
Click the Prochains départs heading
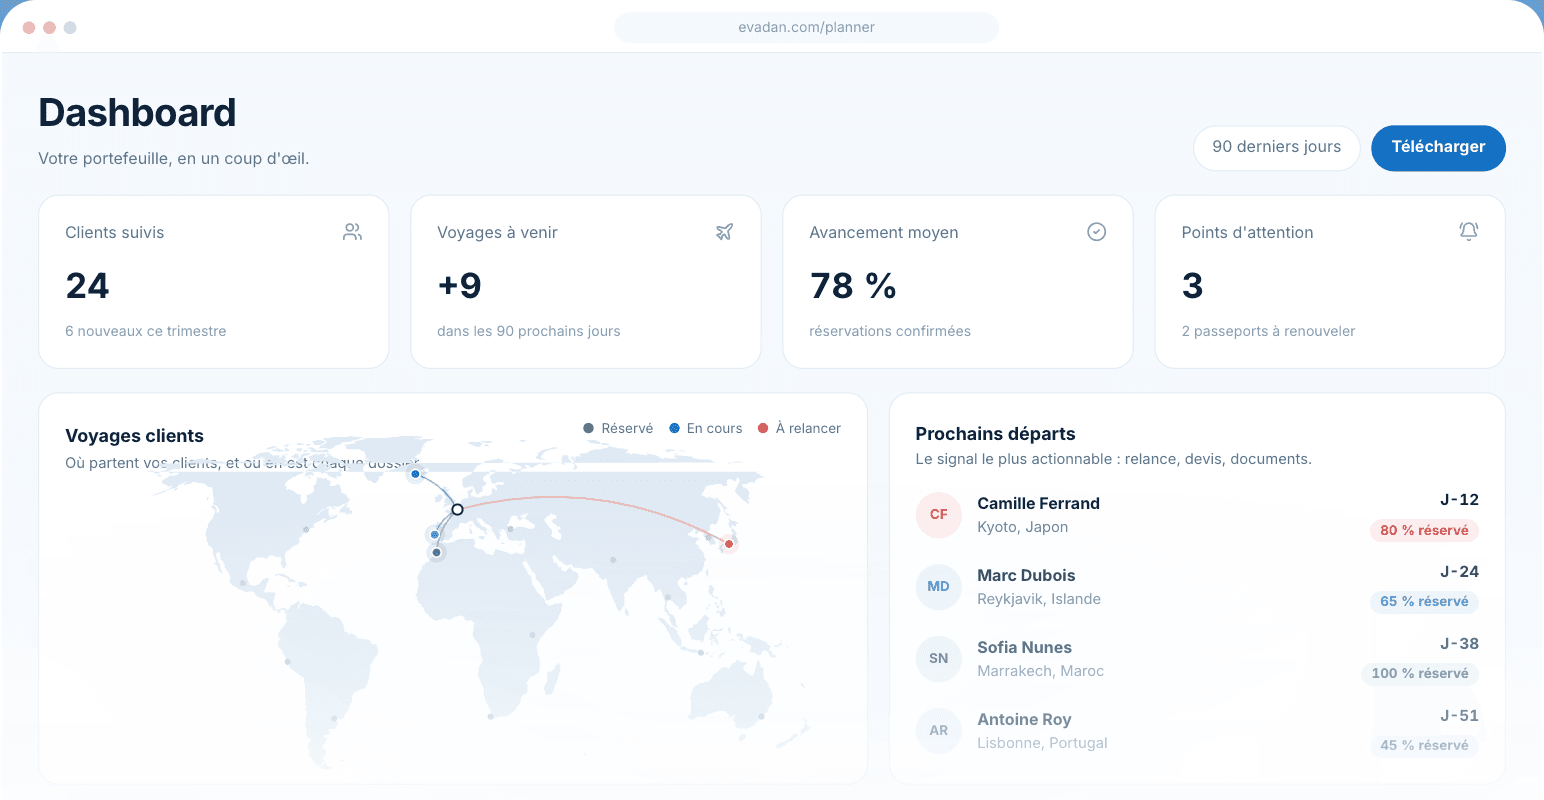[995, 434]
